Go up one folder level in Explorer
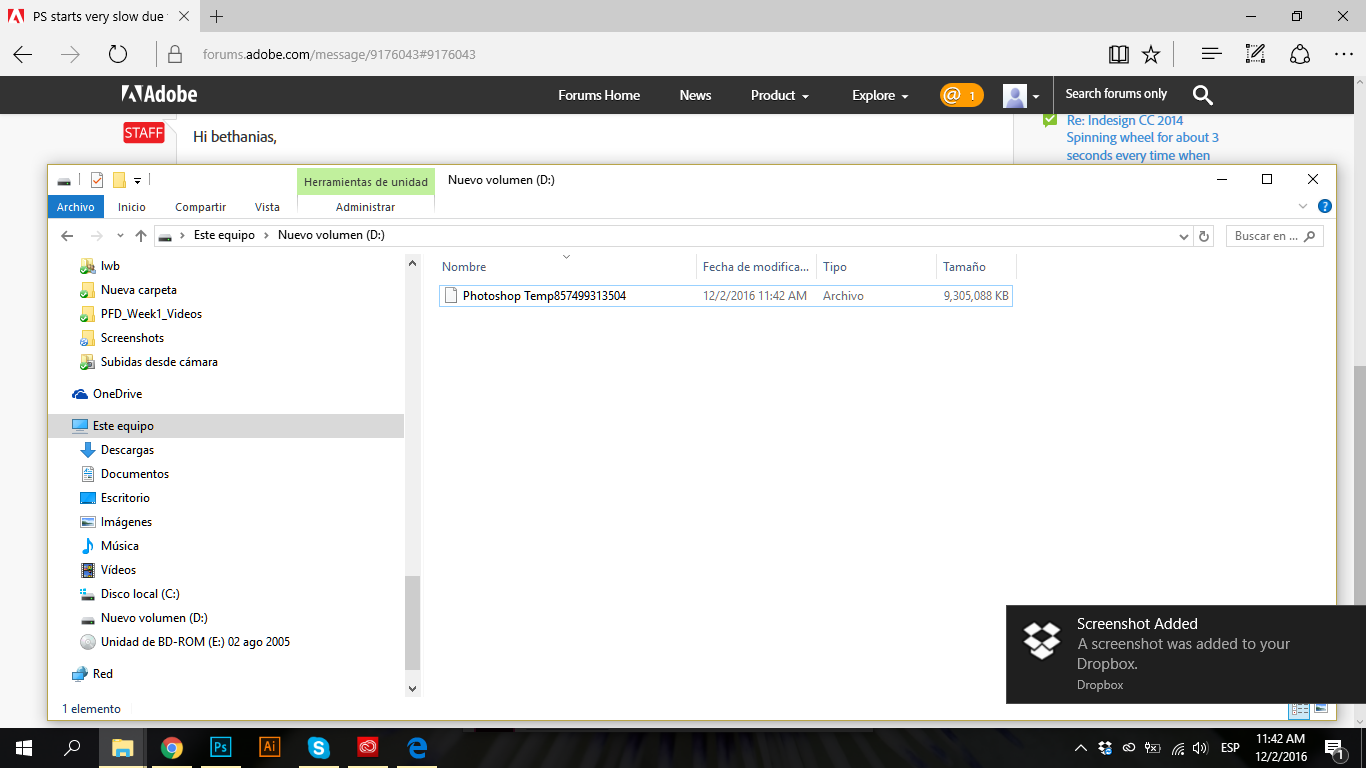The width and height of the screenshot is (1366, 768). click(141, 236)
